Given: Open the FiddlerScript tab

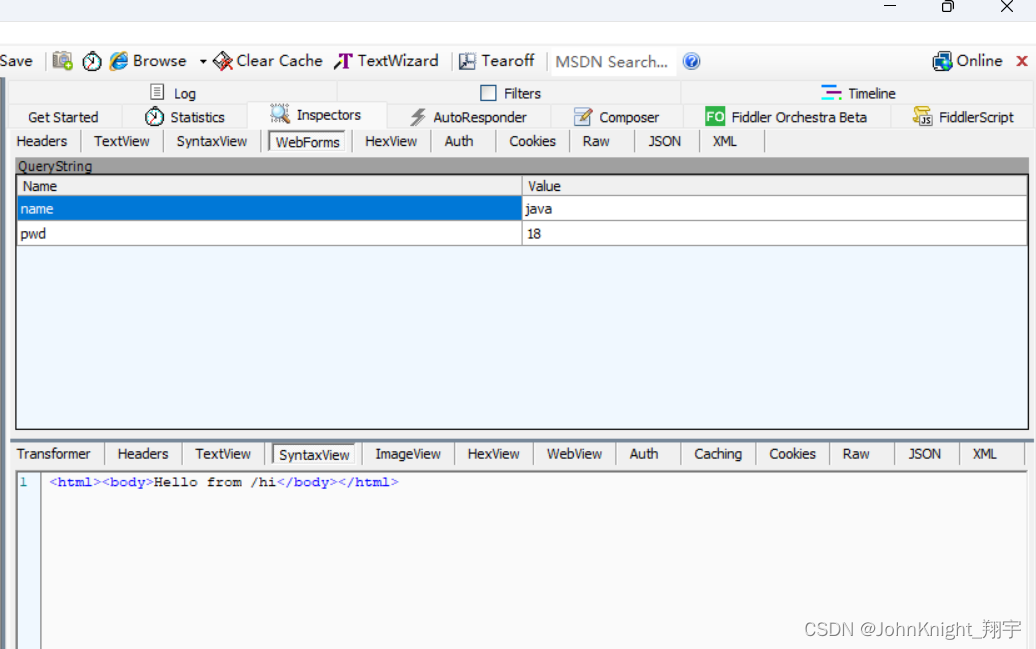Looking at the screenshot, I should (963, 117).
